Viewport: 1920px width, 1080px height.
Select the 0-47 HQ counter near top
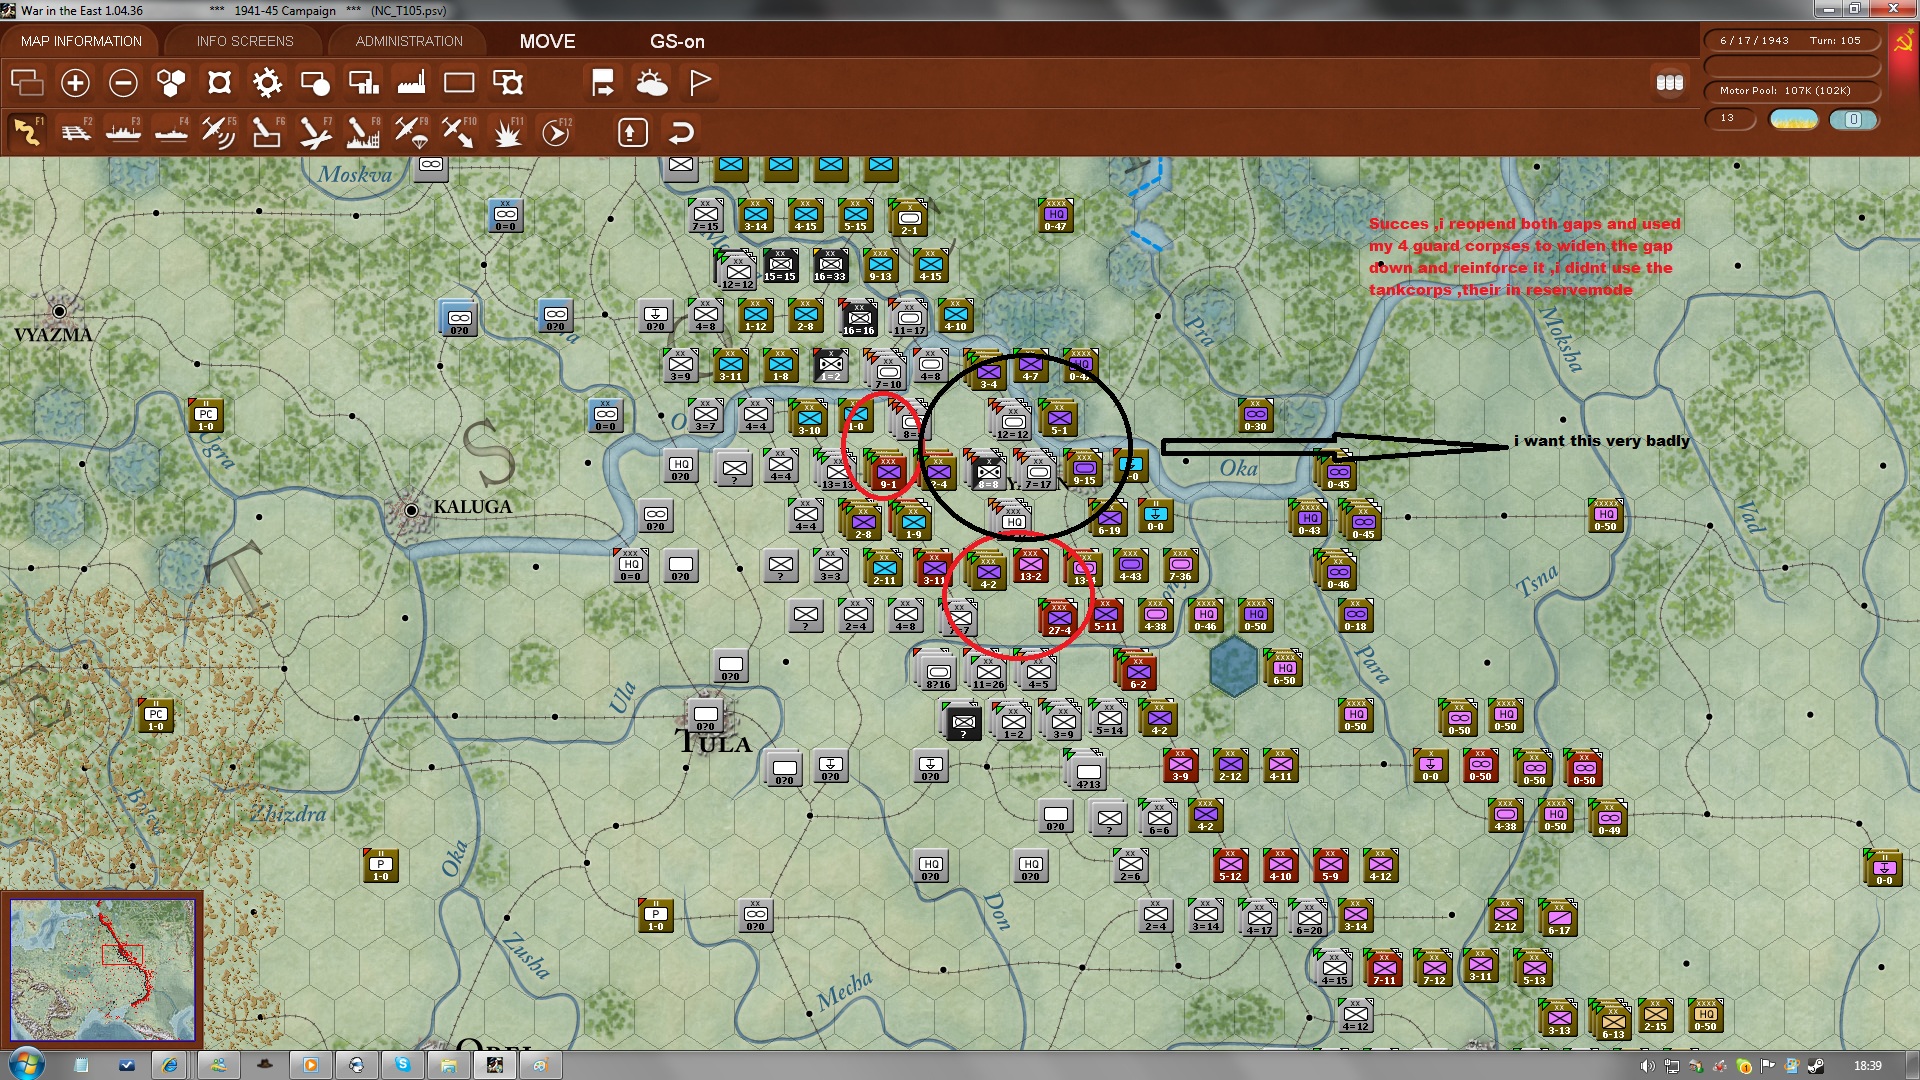pos(1055,216)
